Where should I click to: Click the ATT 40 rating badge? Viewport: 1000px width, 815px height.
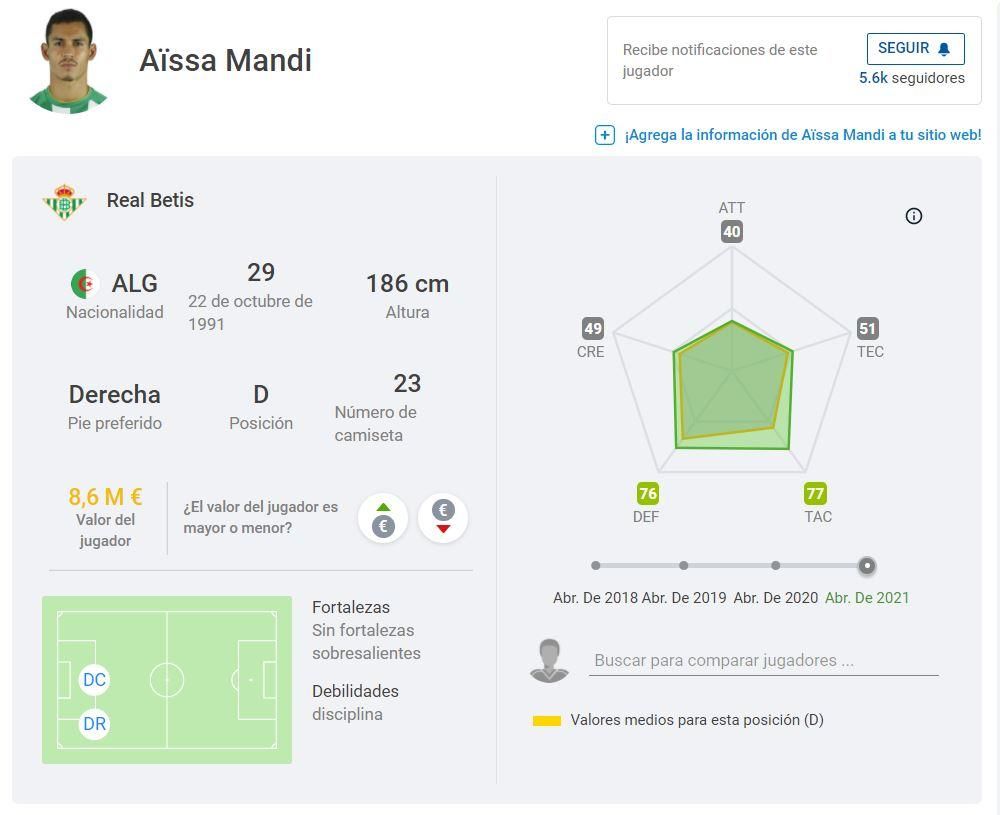click(x=732, y=232)
